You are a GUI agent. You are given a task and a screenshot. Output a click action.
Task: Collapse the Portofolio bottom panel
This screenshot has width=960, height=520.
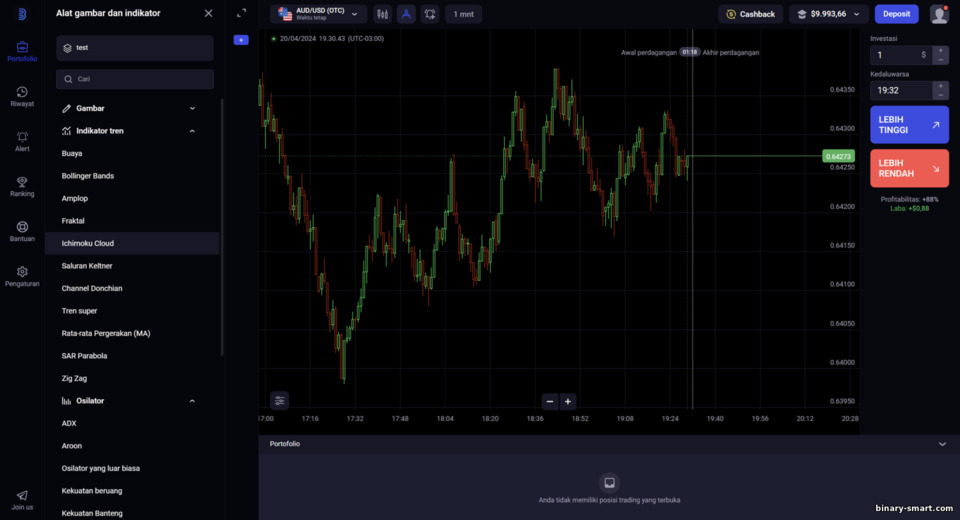coord(942,444)
